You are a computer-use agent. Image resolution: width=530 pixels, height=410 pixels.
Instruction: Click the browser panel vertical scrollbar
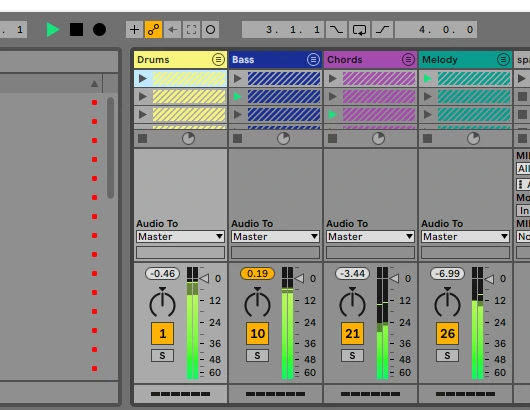tap(110, 148)
